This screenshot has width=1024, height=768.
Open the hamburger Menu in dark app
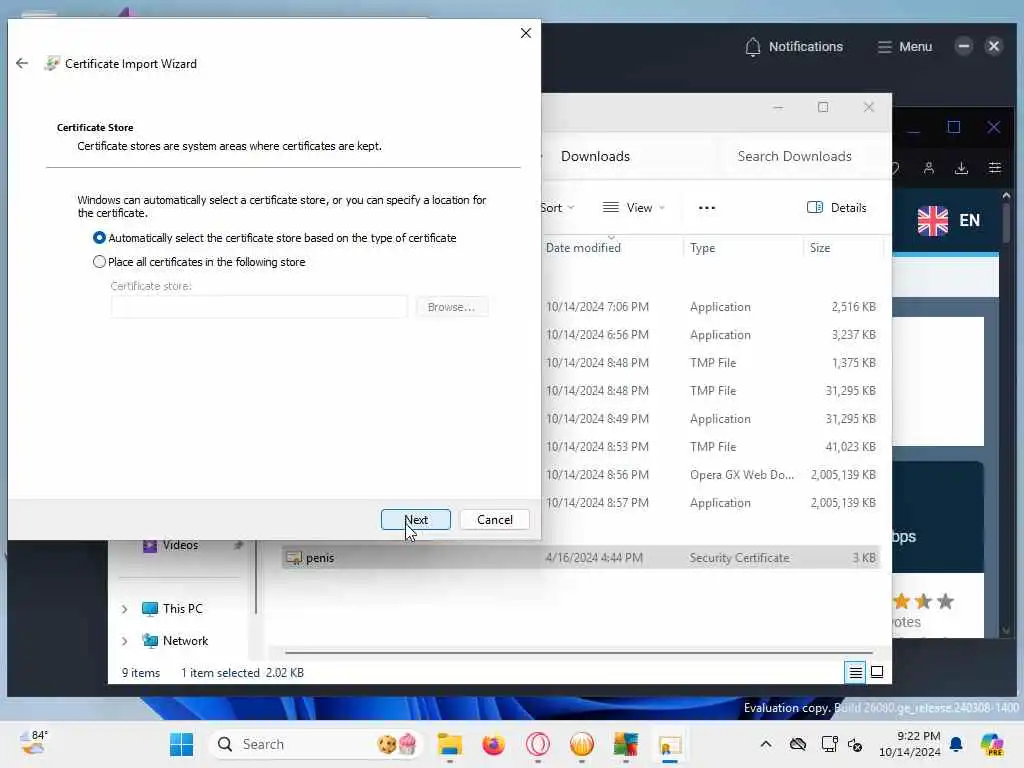(x=904, y=46)
